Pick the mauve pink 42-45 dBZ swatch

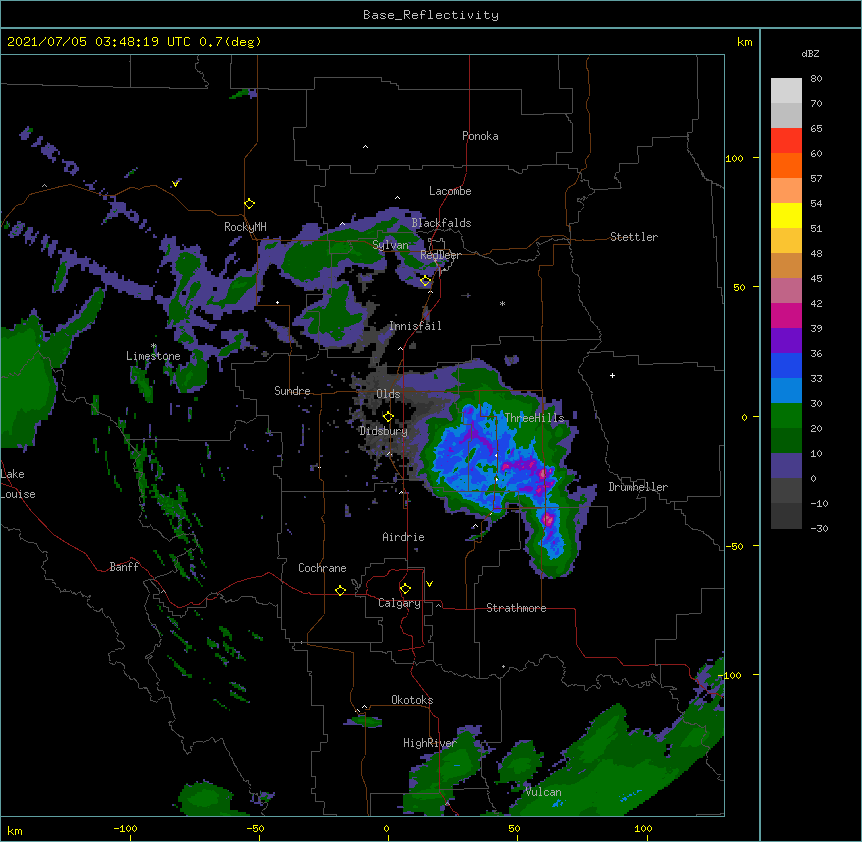click(x=786, y=290)
